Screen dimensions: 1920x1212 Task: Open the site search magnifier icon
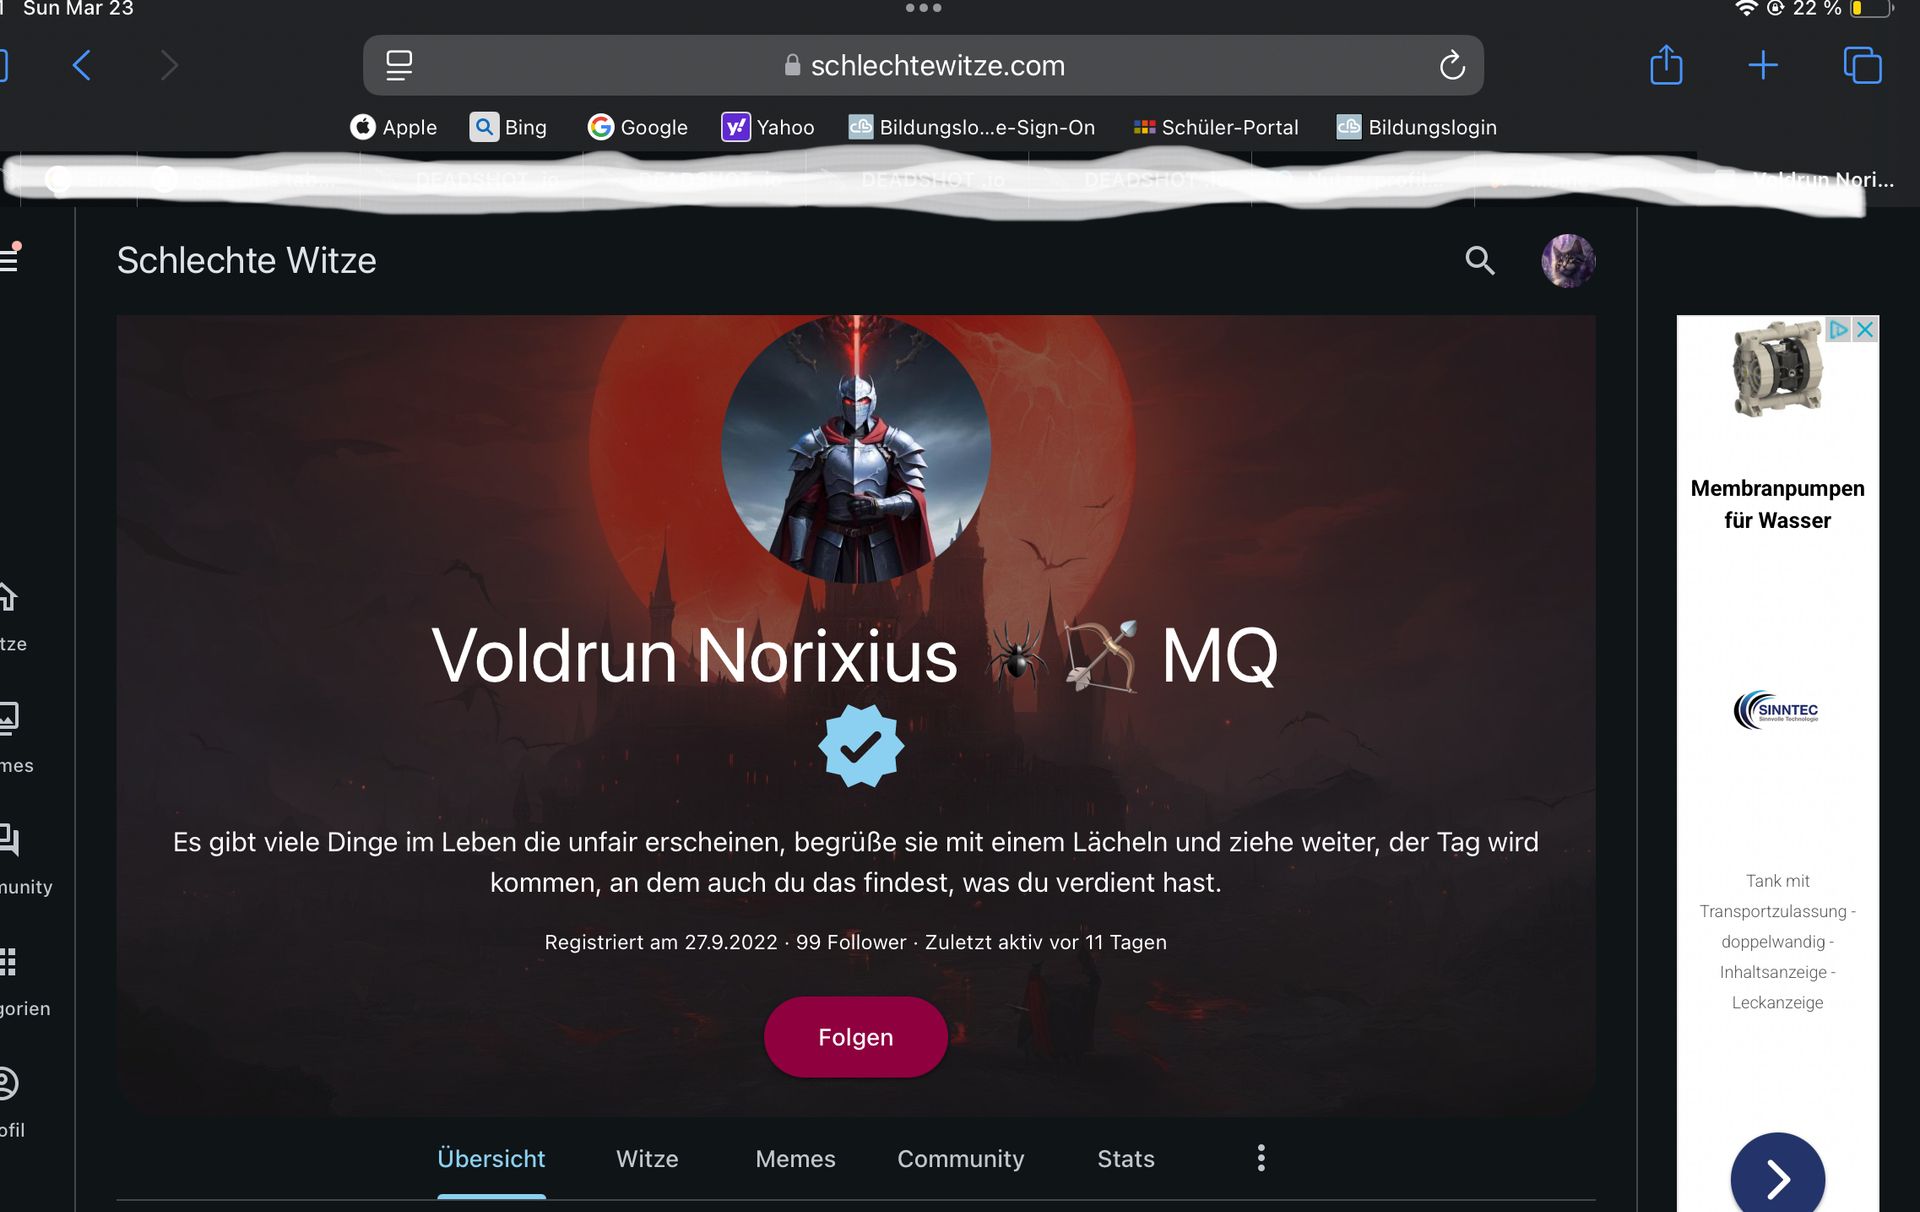pos(1479,261)
